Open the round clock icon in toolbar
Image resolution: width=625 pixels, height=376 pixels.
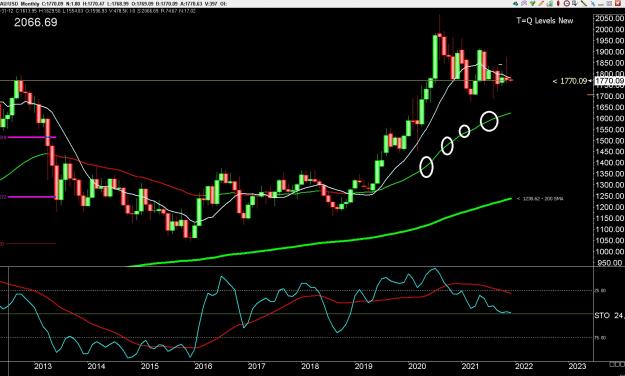[567, 4]
